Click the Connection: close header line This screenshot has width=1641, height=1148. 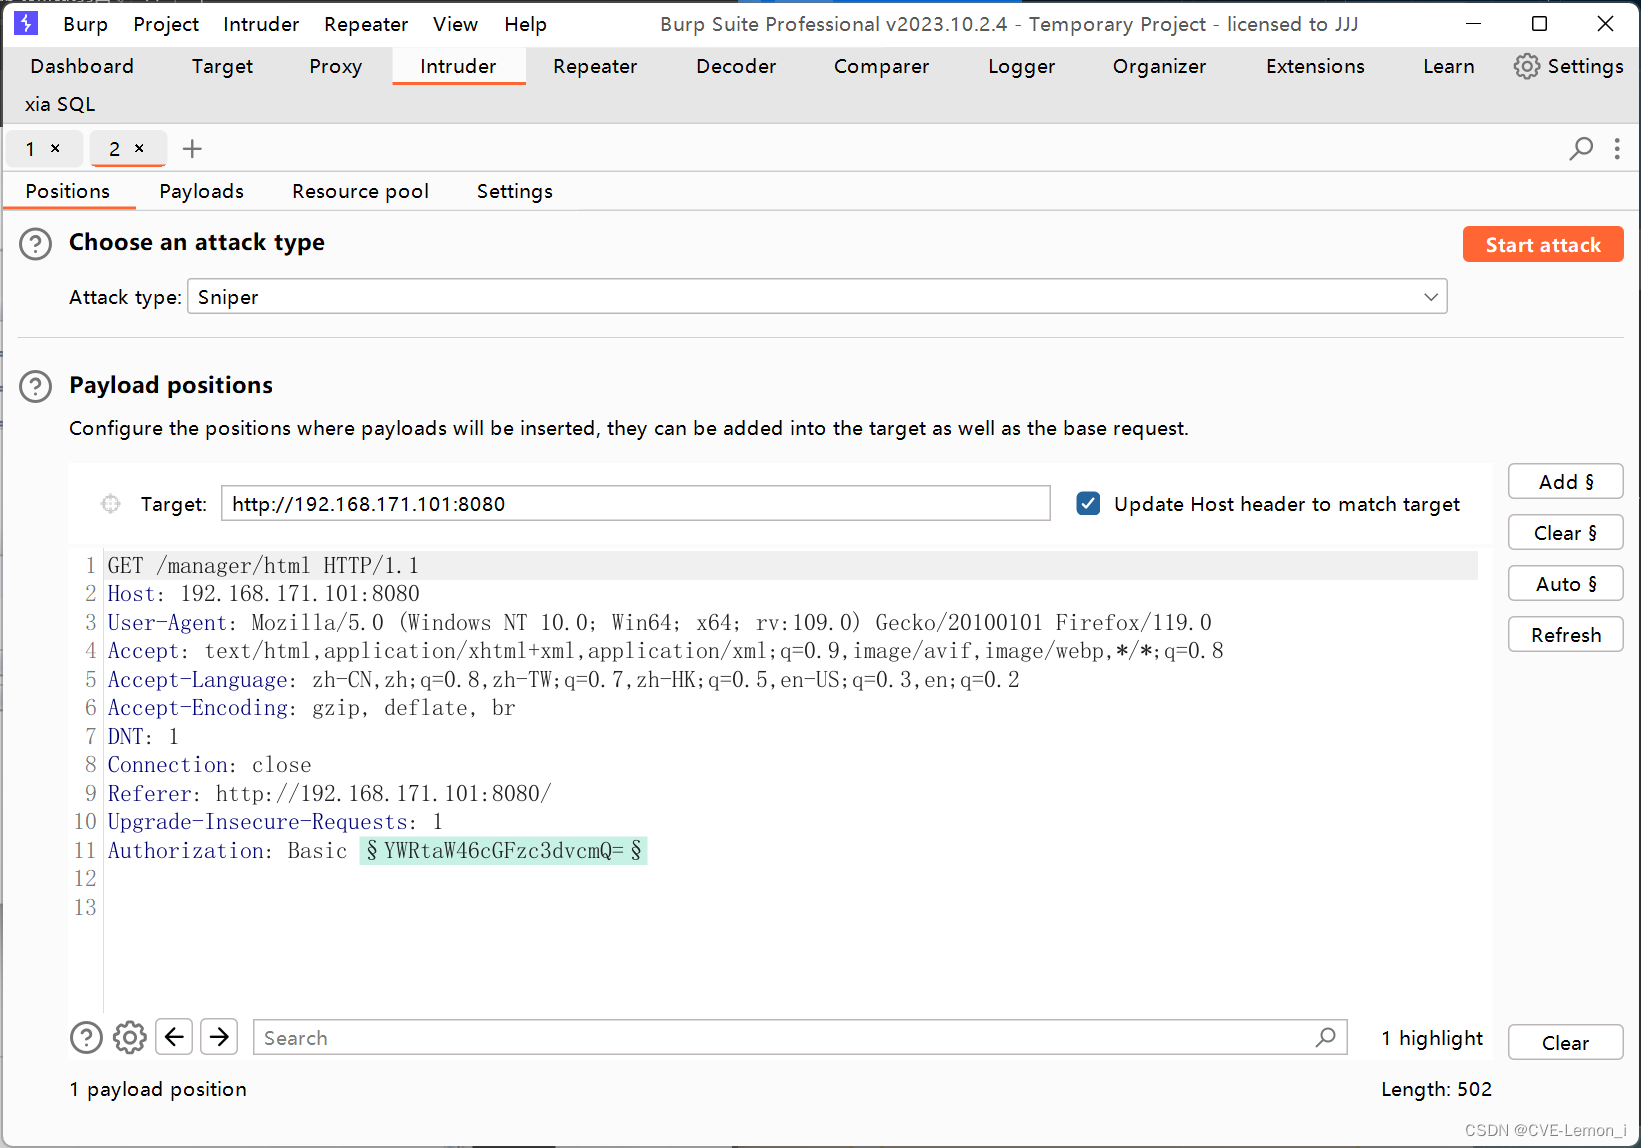pos(209,765)
